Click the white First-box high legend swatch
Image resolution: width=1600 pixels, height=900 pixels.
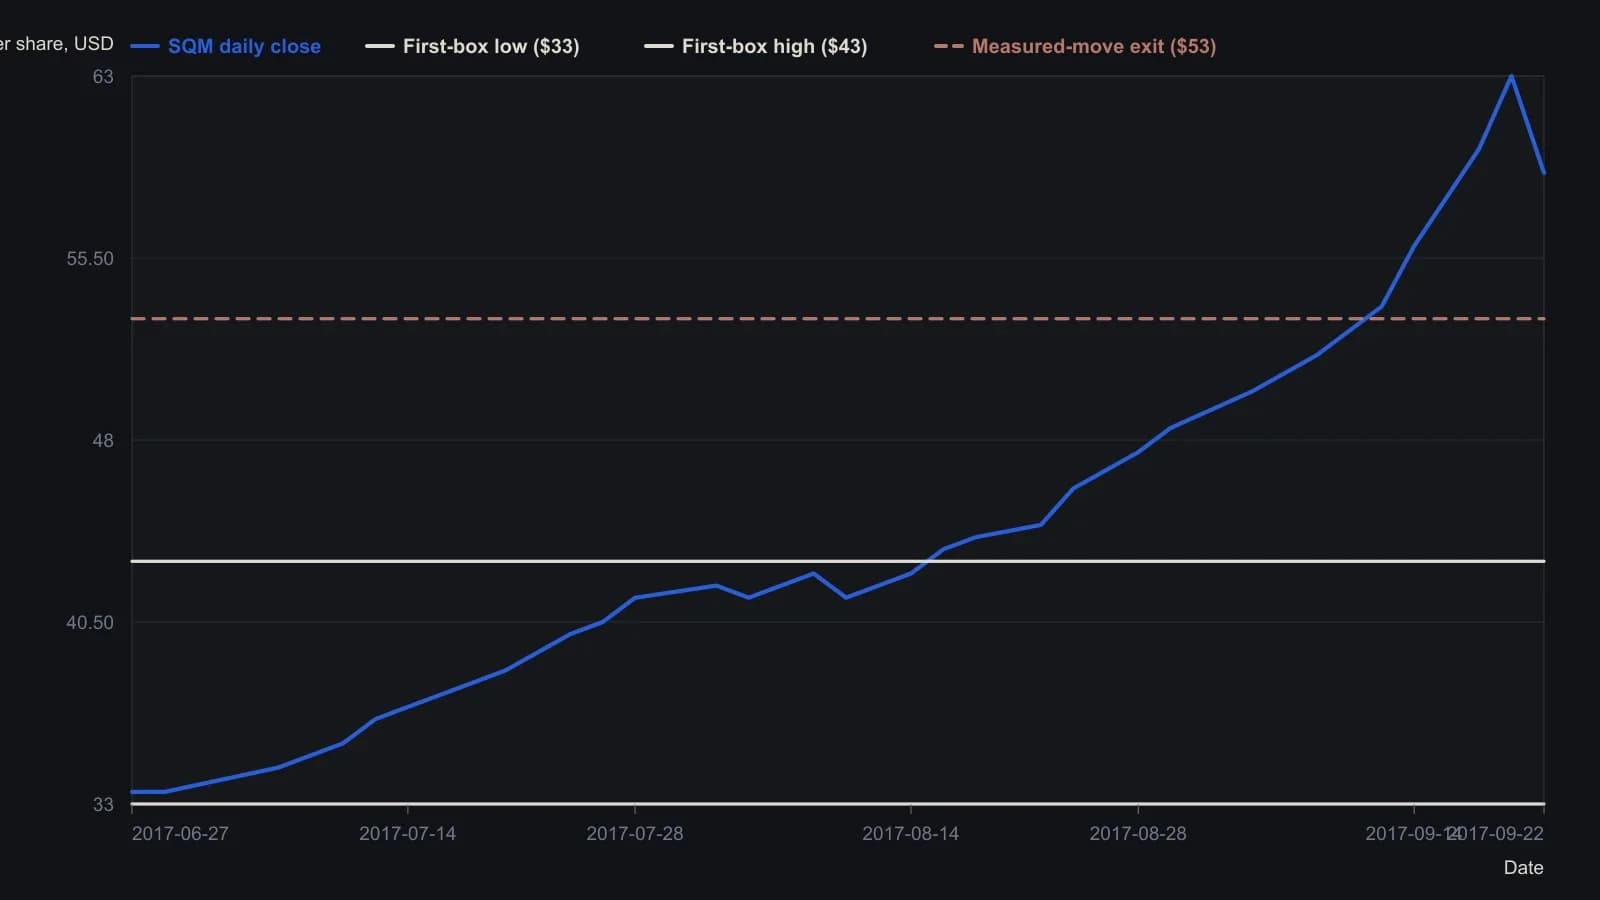(x=659, y=46)
